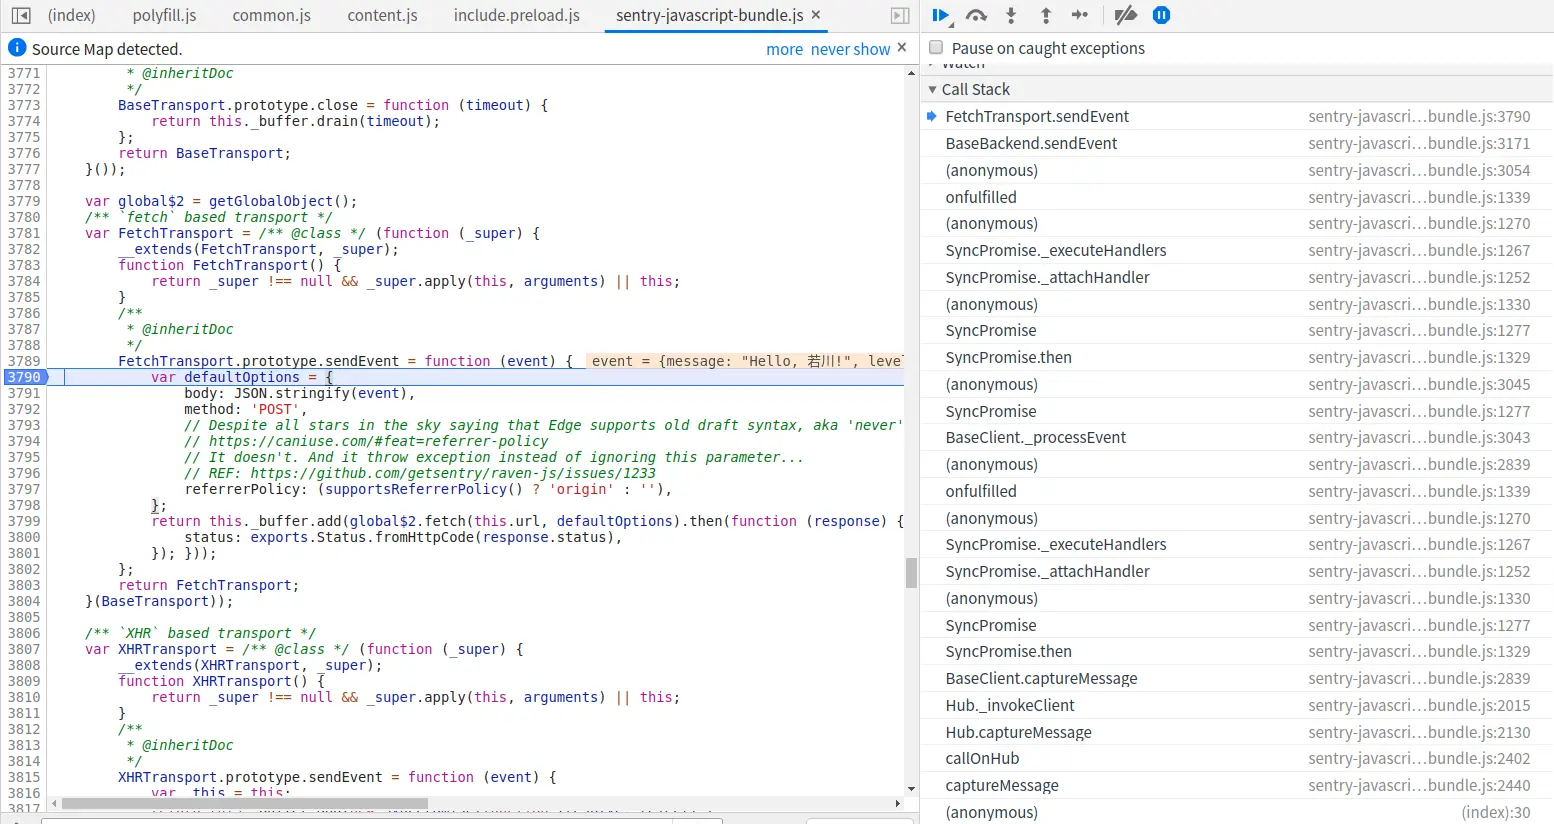1554x824 pixels.
Task: Select Hub.captureMessage call frame
Action: [1237, 732]
